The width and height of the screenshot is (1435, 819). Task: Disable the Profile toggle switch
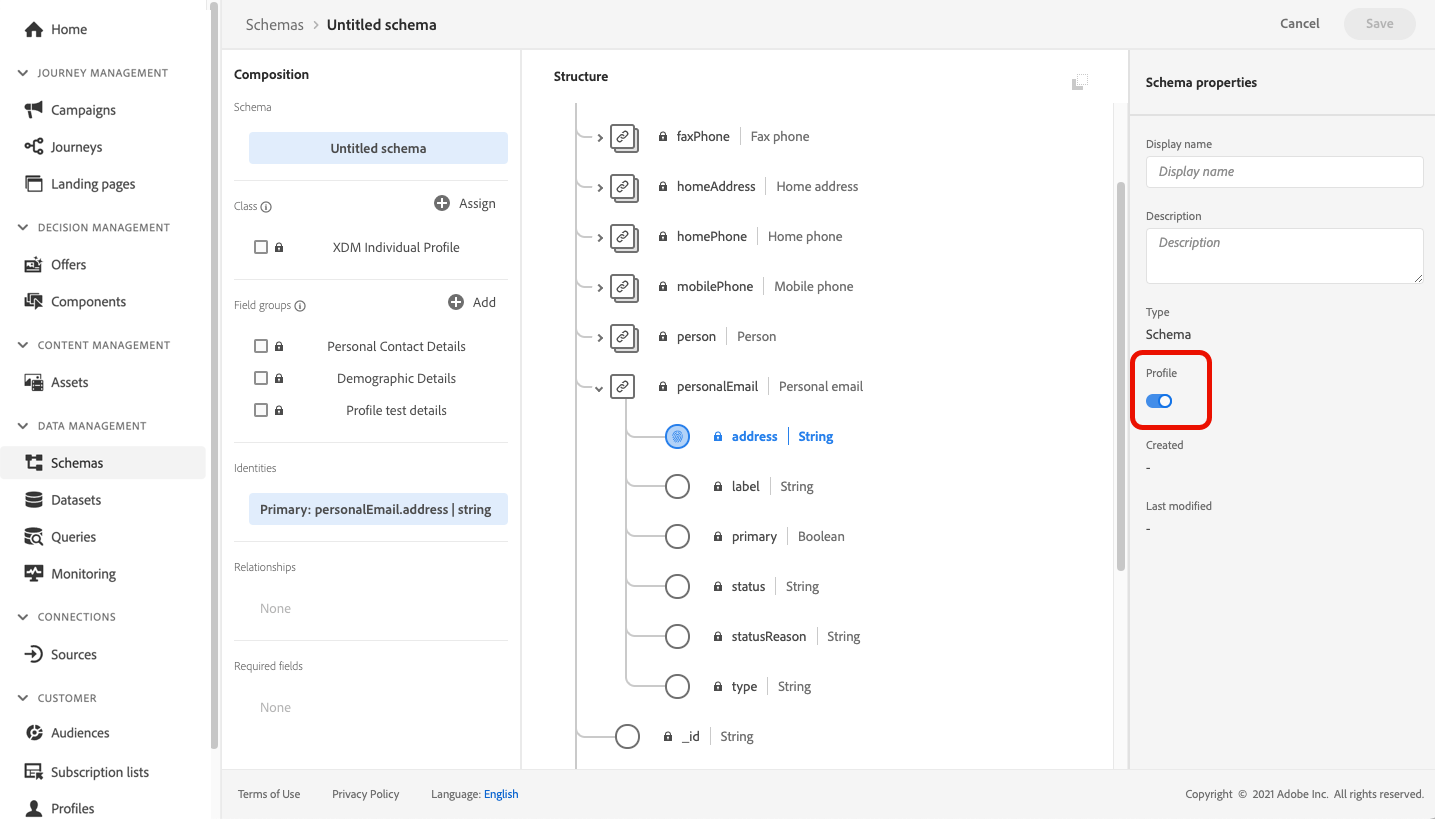[1159, 401]
